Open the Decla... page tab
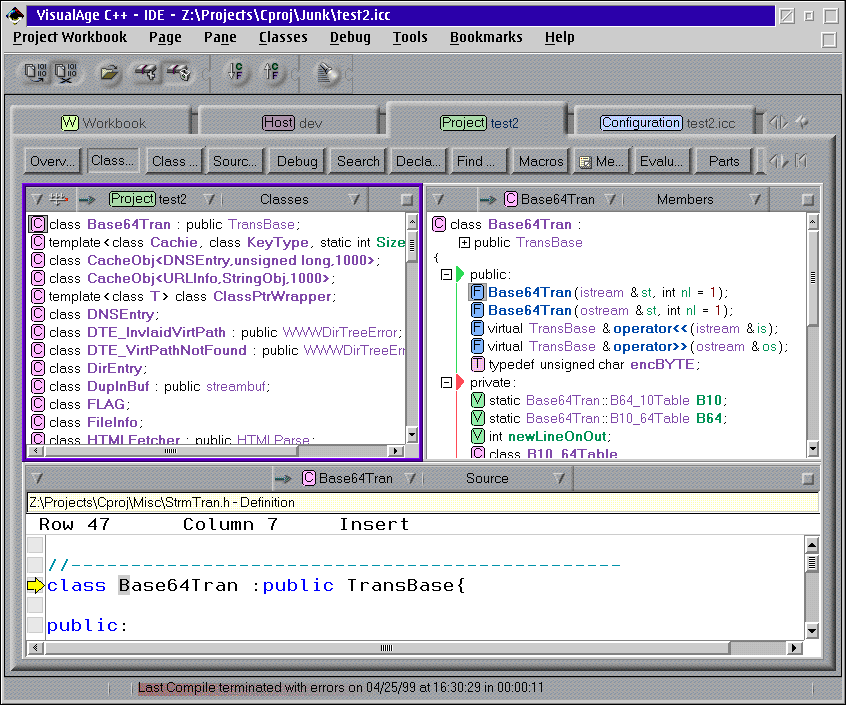 pos(418,161)
